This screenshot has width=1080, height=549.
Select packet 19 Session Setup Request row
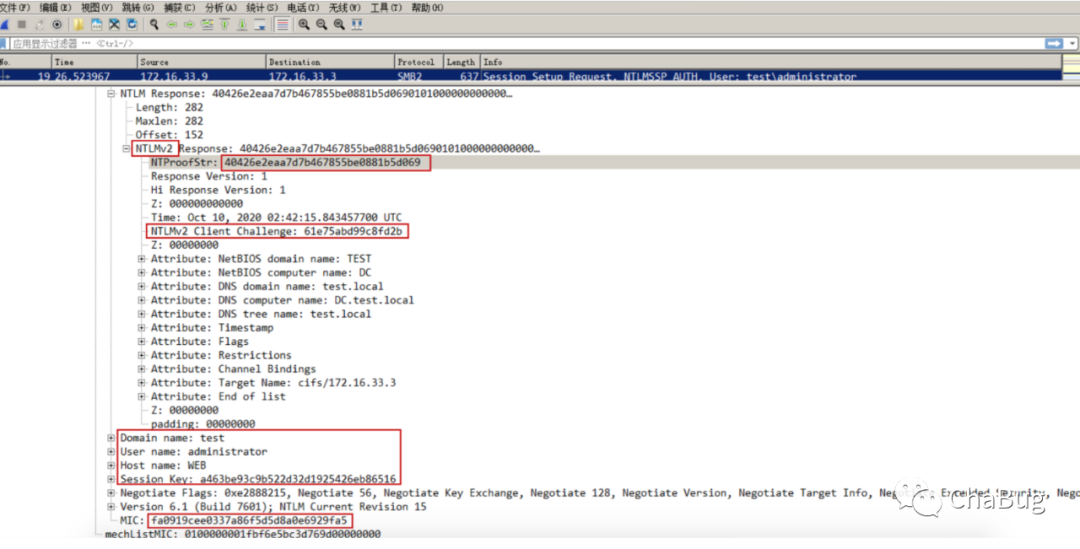(x=530, y=76)
